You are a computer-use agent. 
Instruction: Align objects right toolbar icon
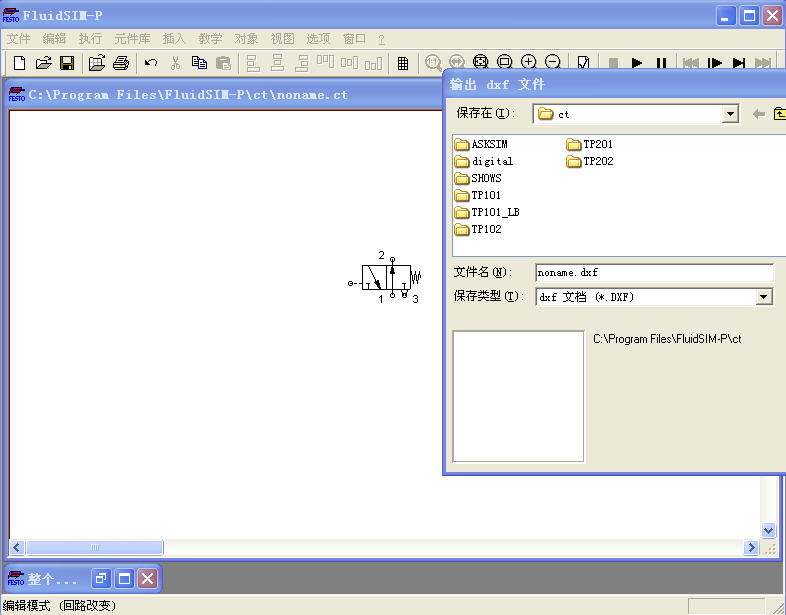(x=301, y=63)
